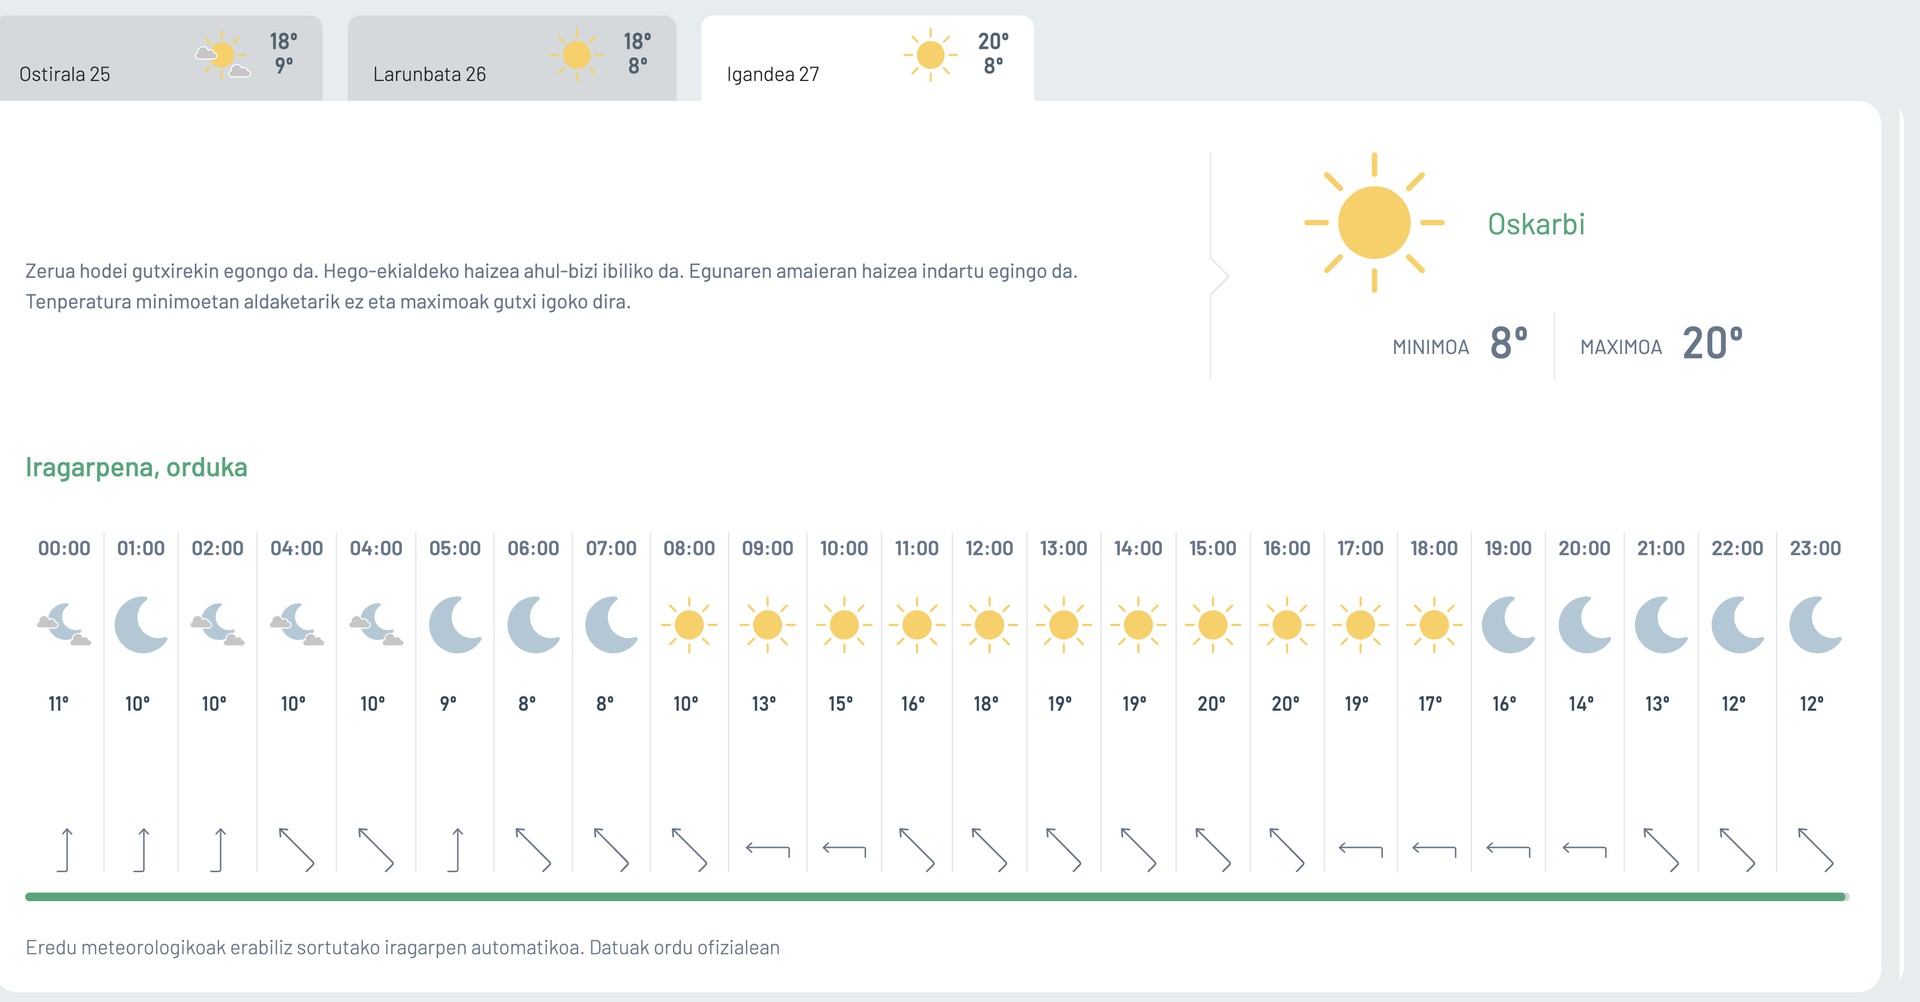Viewport: 1920px width, 1002px height.
Task: Click the moon icon at 19:00
Action: [1508, 625]
